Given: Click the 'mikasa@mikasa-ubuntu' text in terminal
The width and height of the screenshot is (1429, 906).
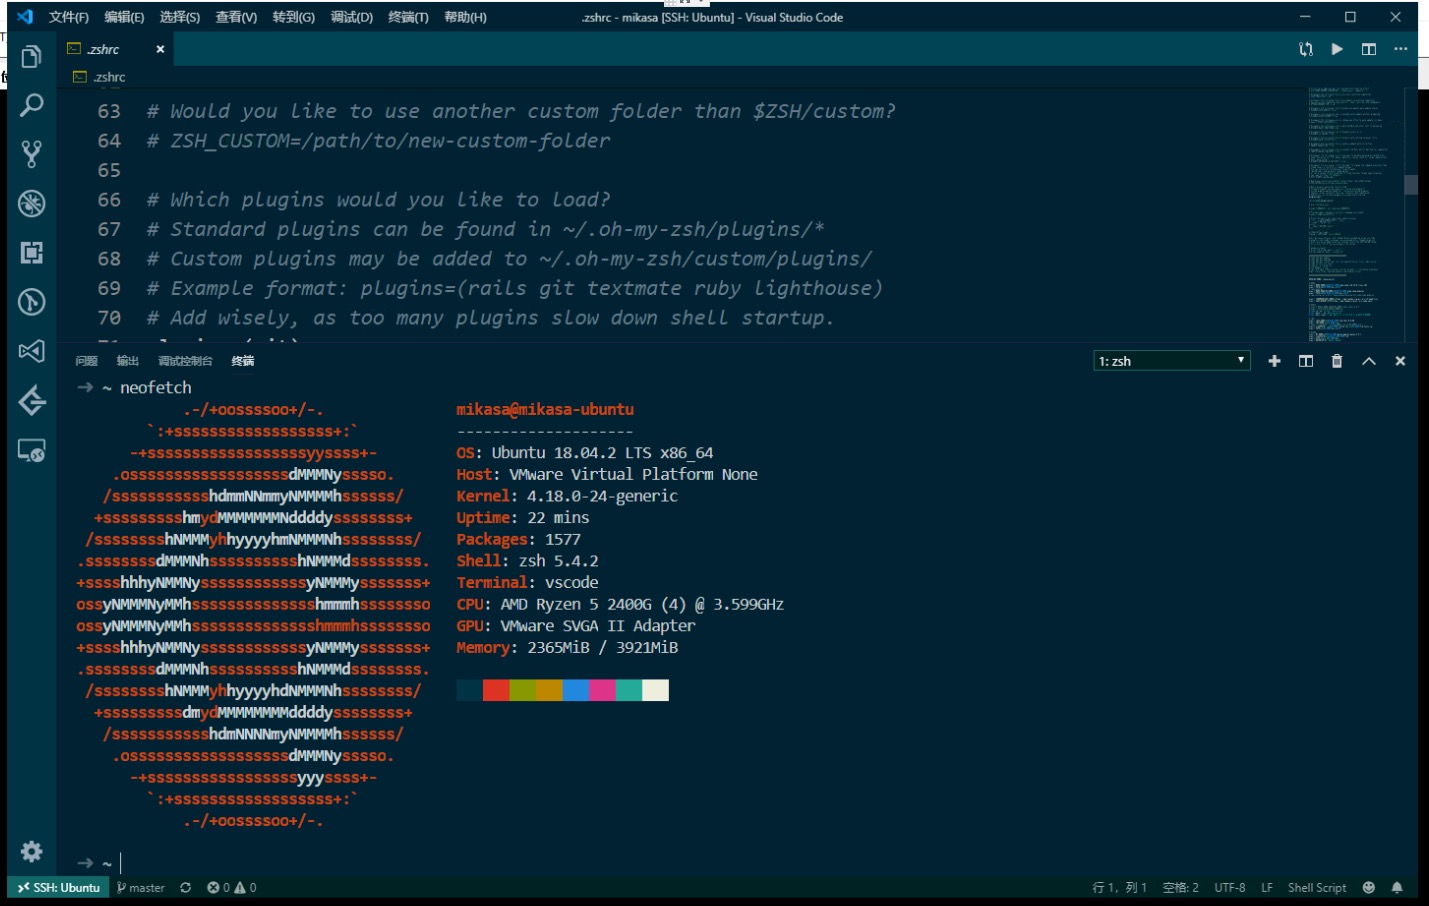Looking at the screenshot, I should click(545, 409).
